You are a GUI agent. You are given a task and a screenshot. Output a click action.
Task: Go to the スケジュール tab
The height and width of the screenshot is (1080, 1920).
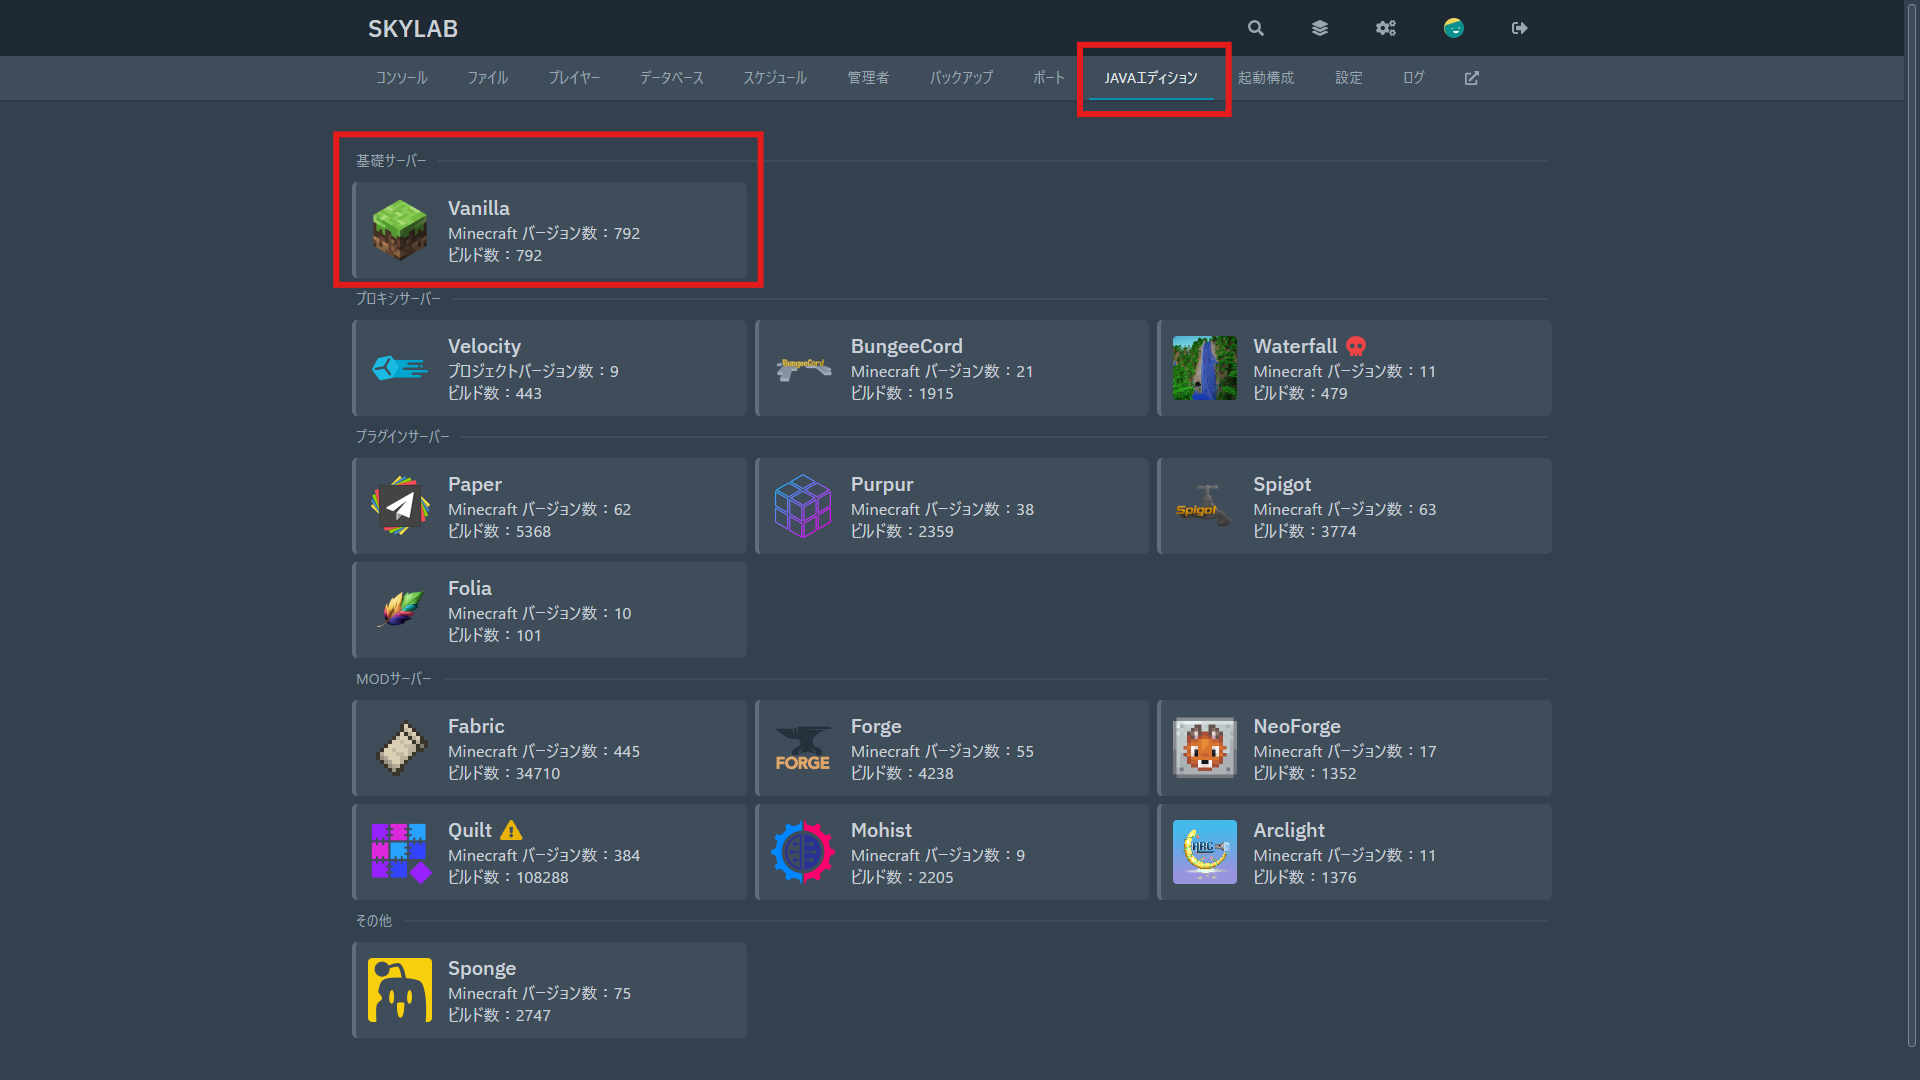(774, 78)
